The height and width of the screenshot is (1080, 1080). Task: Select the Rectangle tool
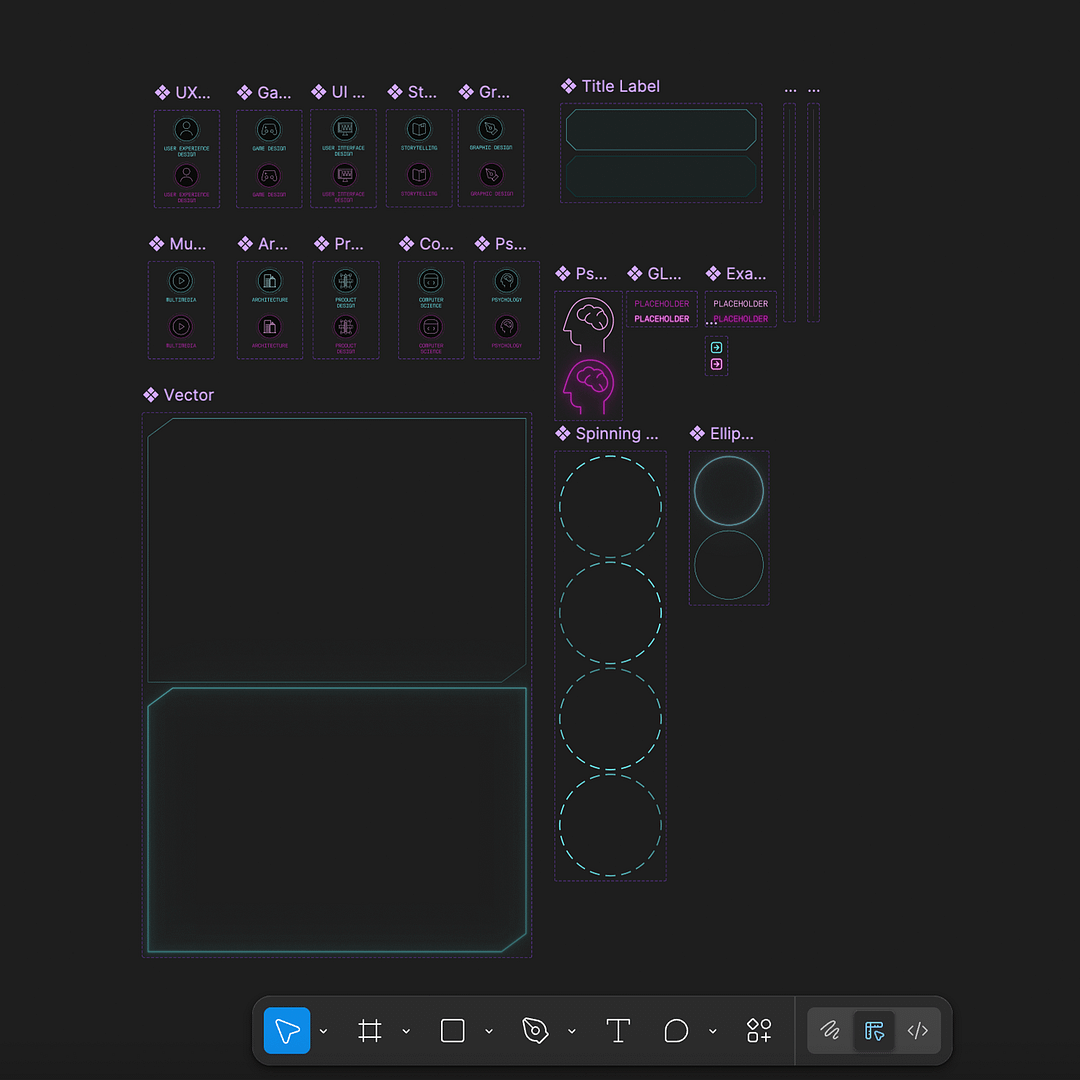(x=452, y=1030)
